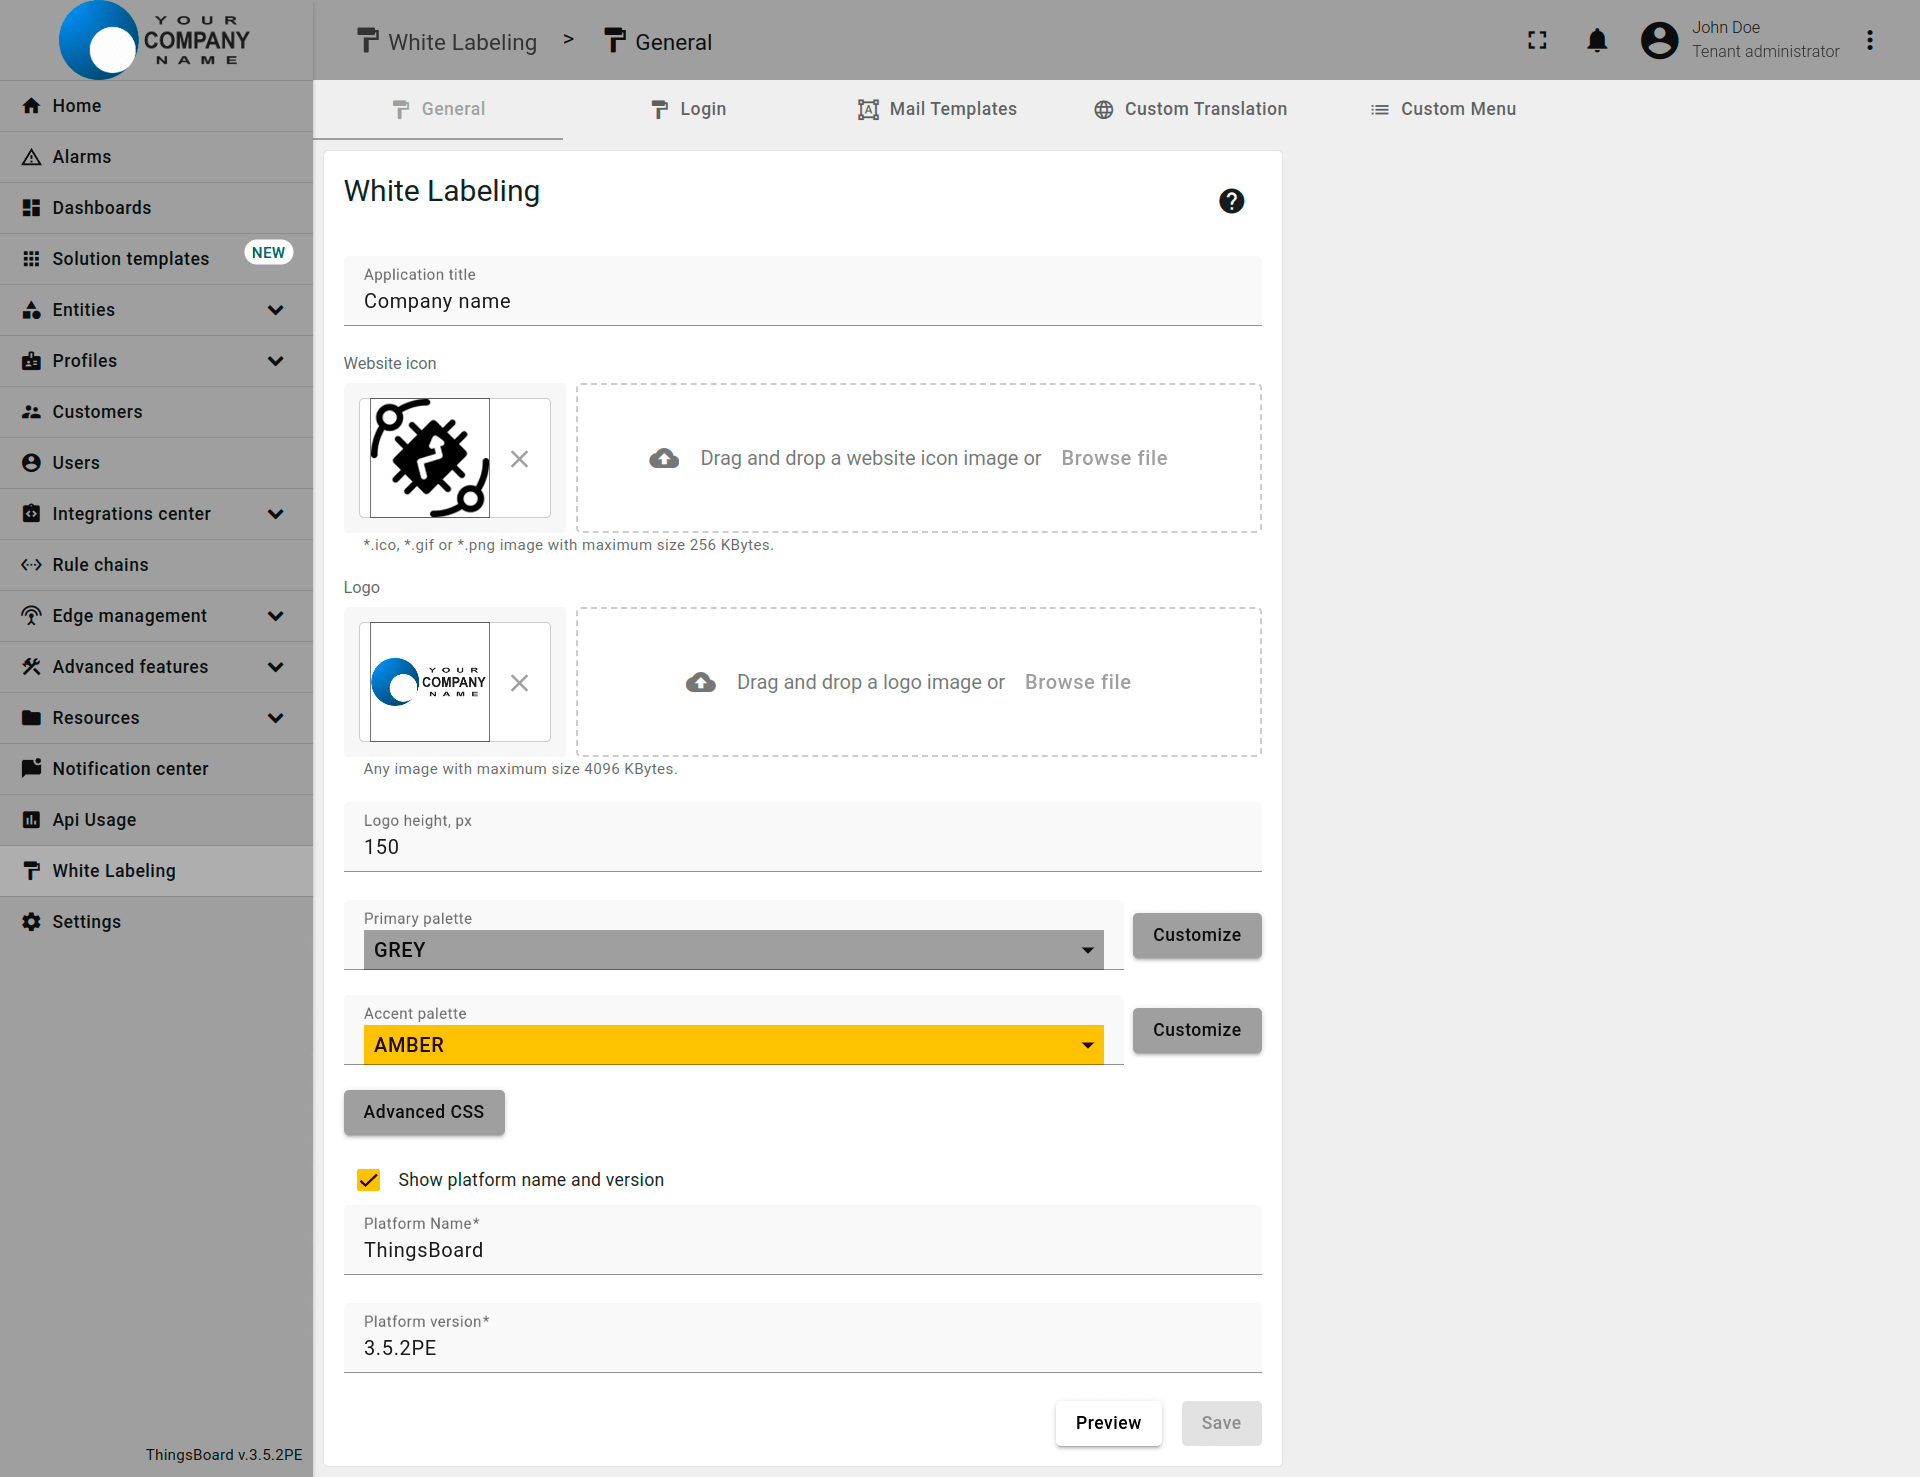Open the Primary palette GREY dropdown

(733, 950)
